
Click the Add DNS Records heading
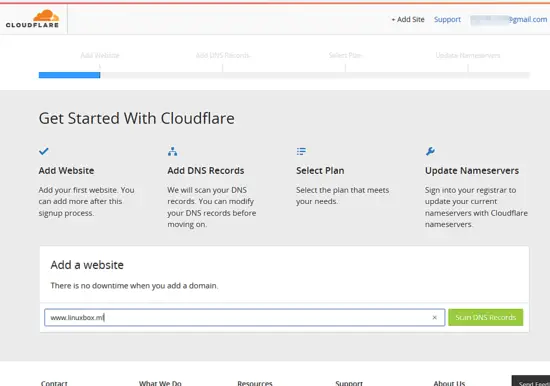coord(206,171)
